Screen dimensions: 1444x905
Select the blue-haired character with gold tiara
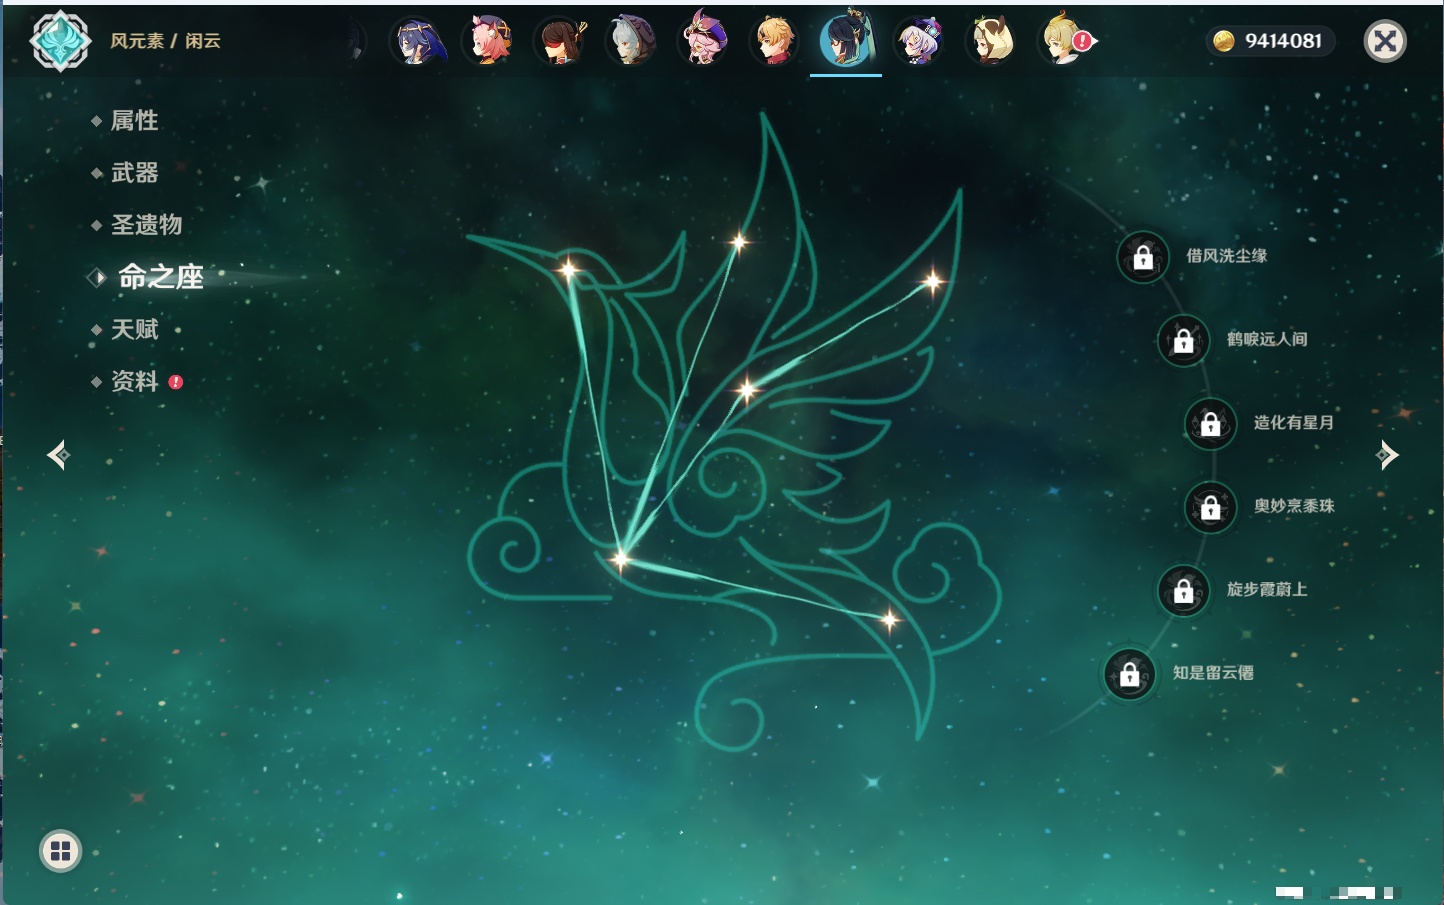[x=417, y=41]
